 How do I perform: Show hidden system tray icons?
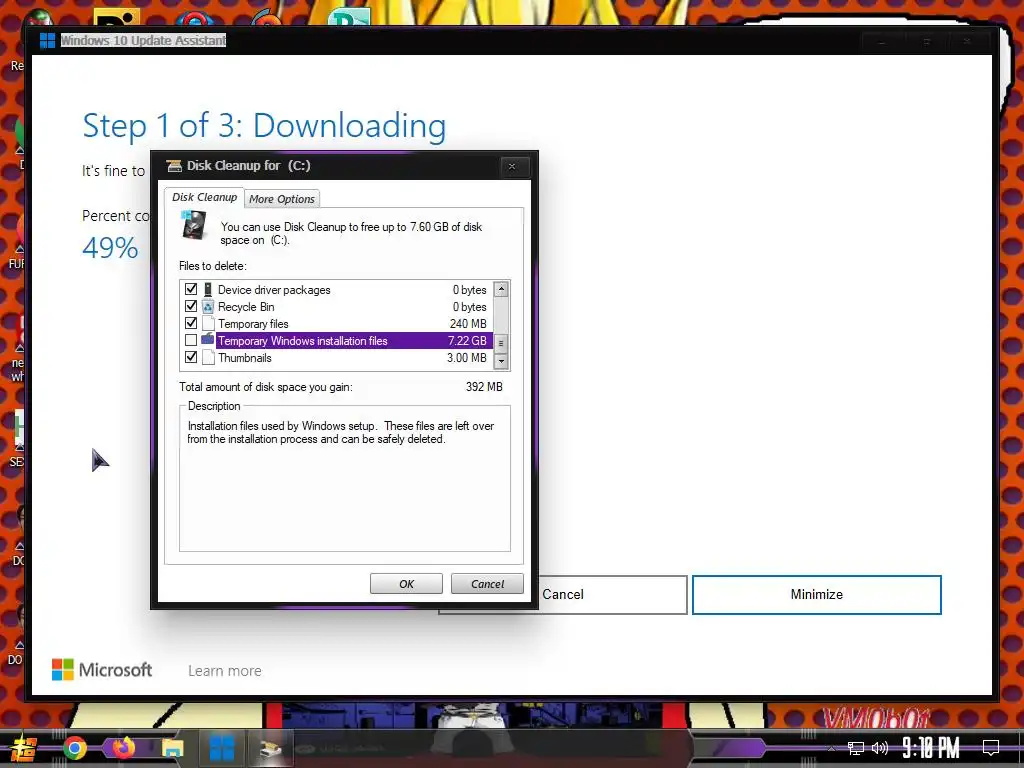click(x=831, y=748)
